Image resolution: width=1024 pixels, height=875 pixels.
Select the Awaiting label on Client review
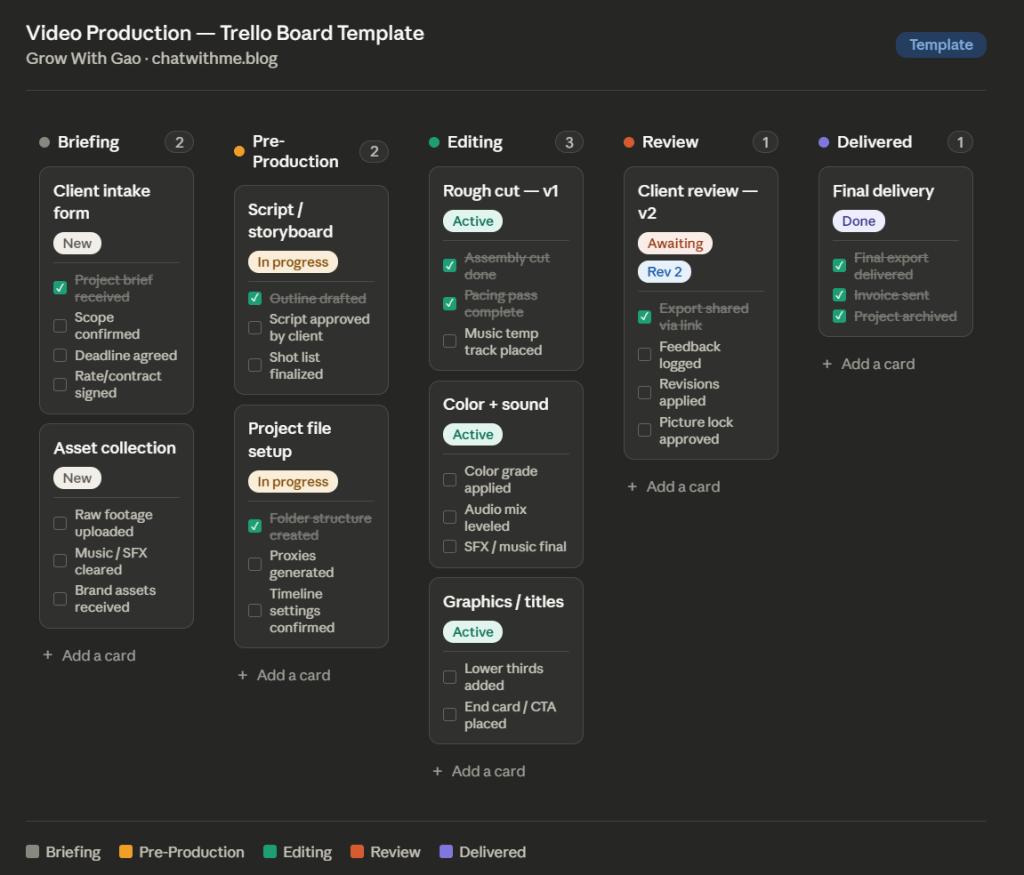(x=675, y=243)
